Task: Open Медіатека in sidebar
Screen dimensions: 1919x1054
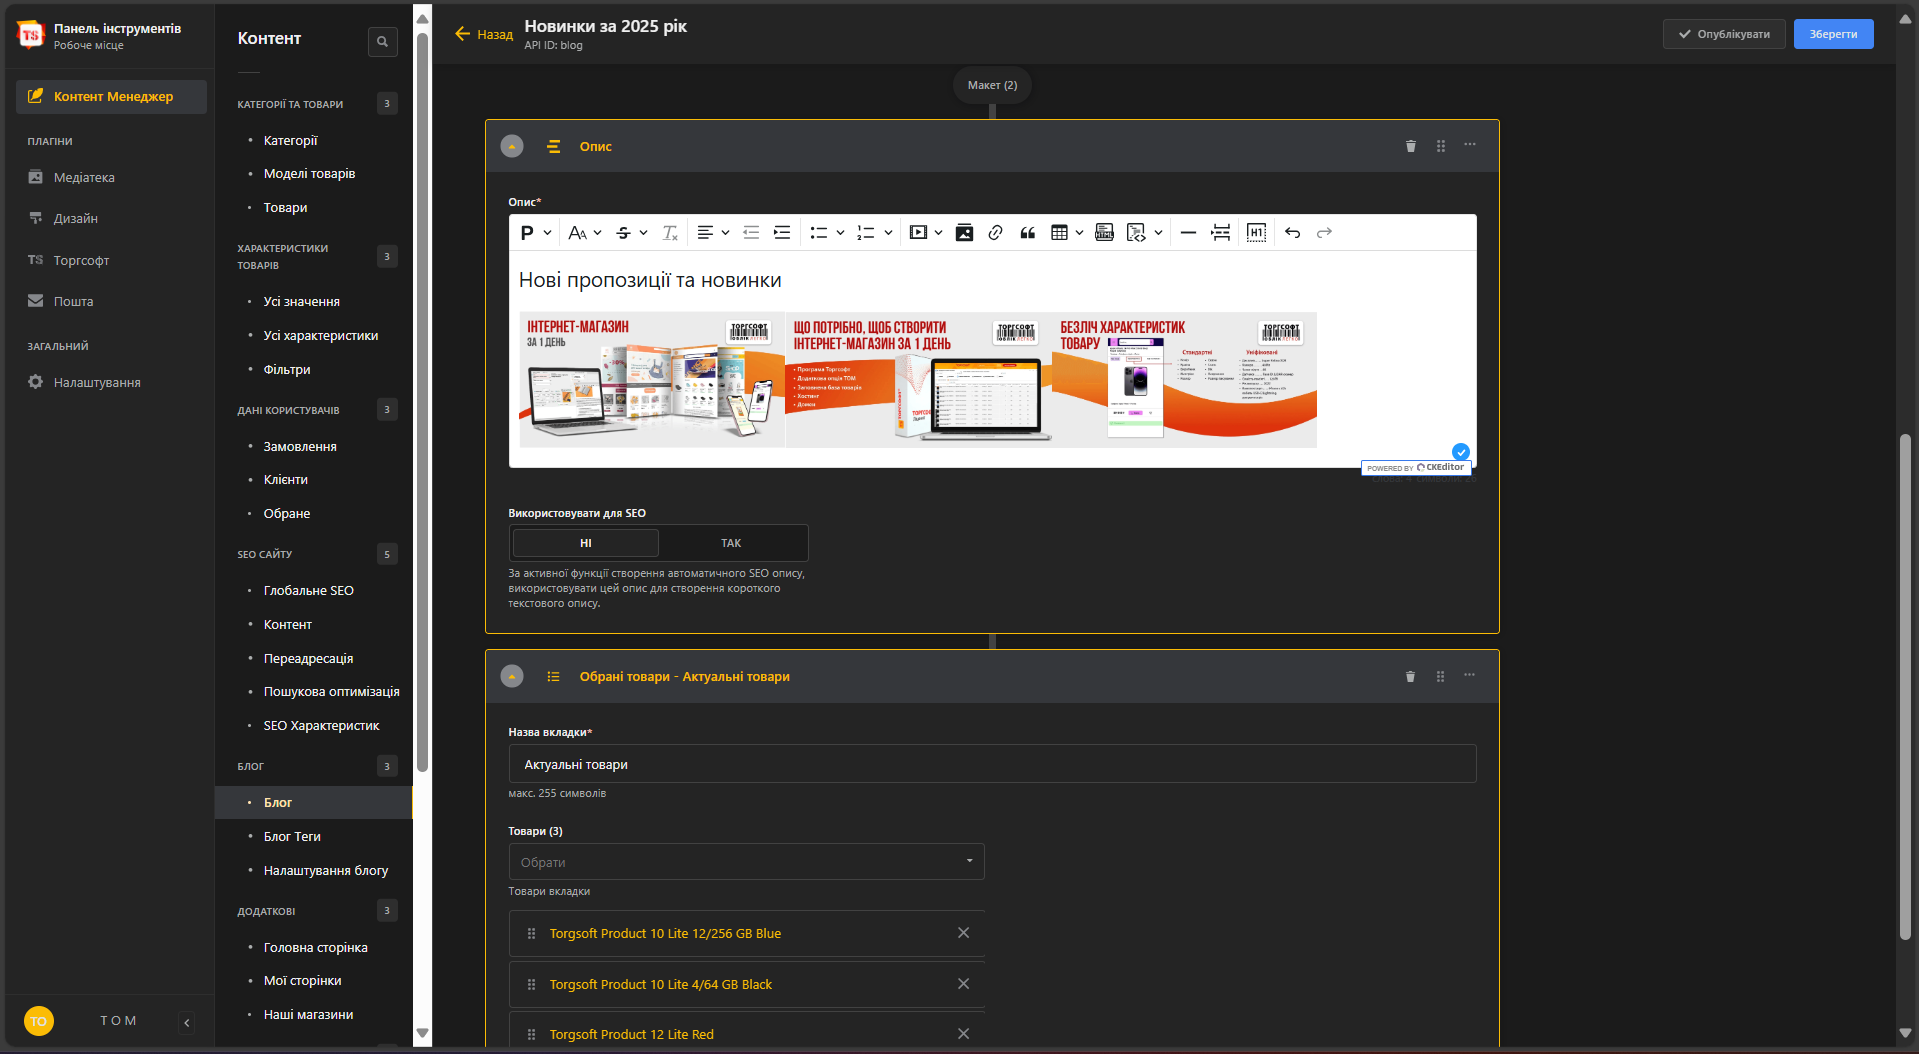Action: 84,177
